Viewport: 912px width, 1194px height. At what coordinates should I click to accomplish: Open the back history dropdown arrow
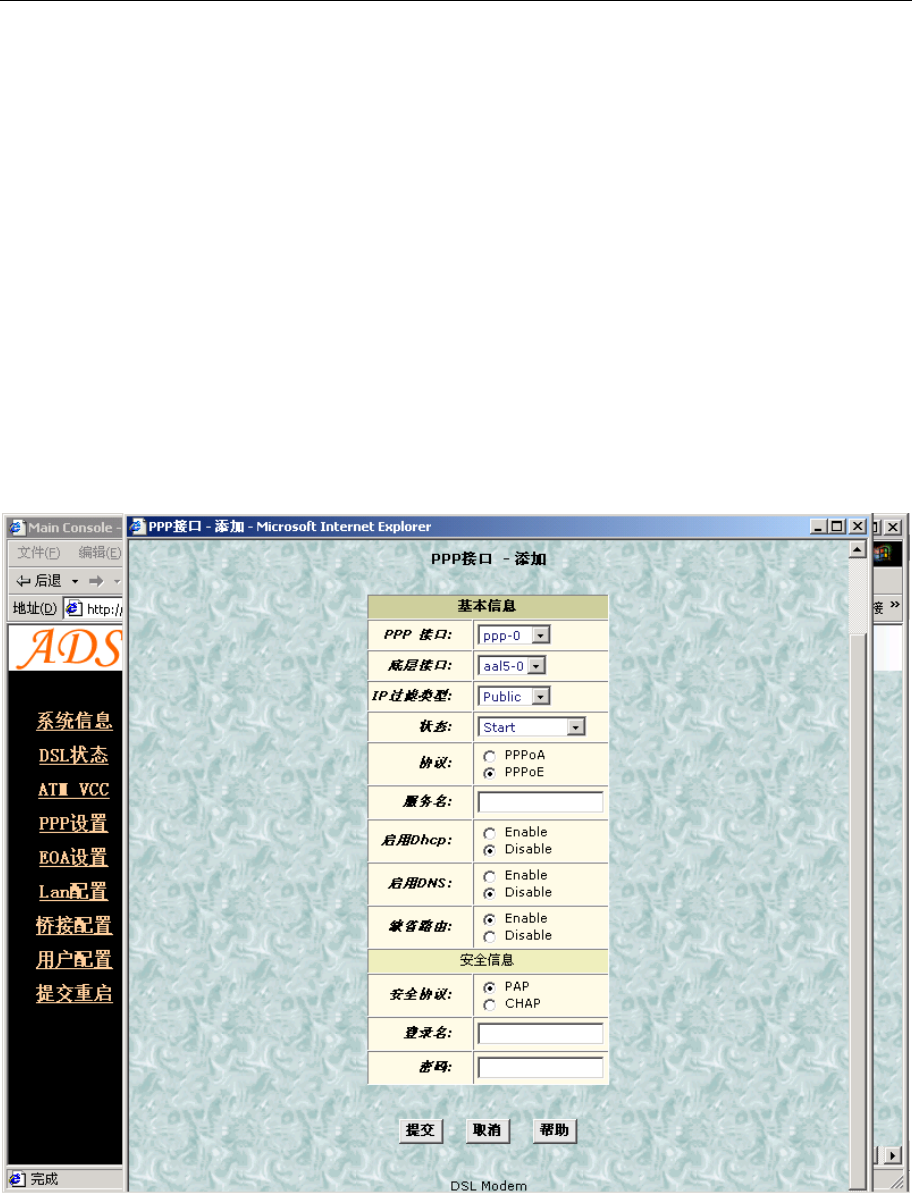(x=75, y=582)
